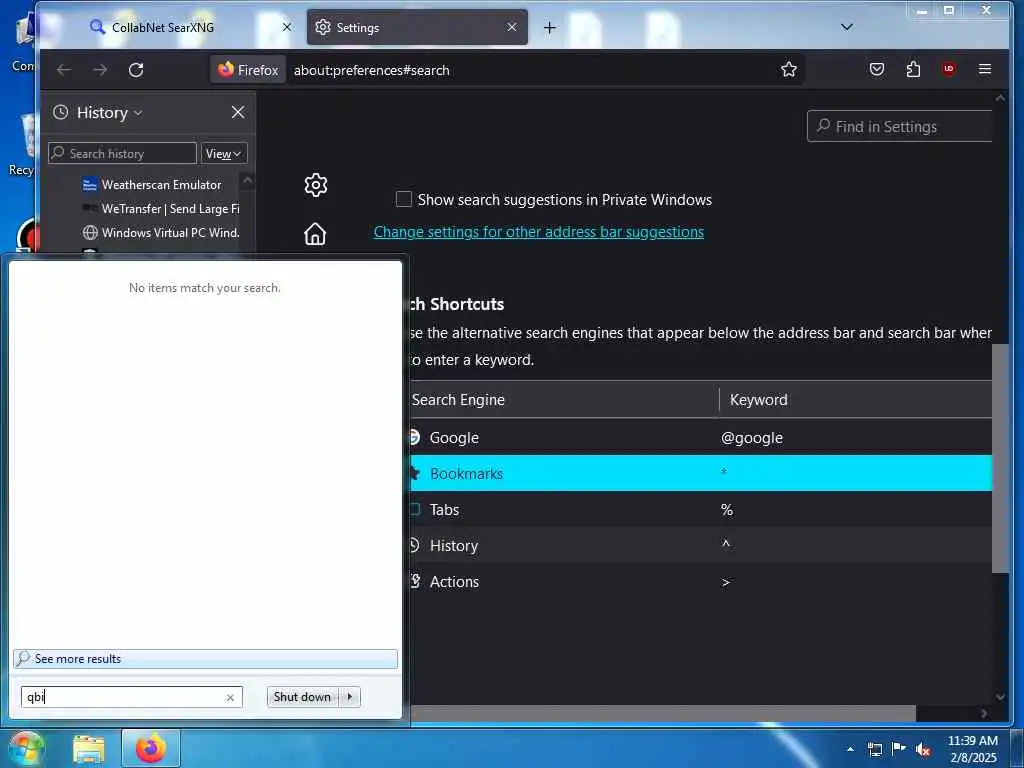1024x768 pixels.
Task: Click the muted volume tray icon
Action: 923,749
